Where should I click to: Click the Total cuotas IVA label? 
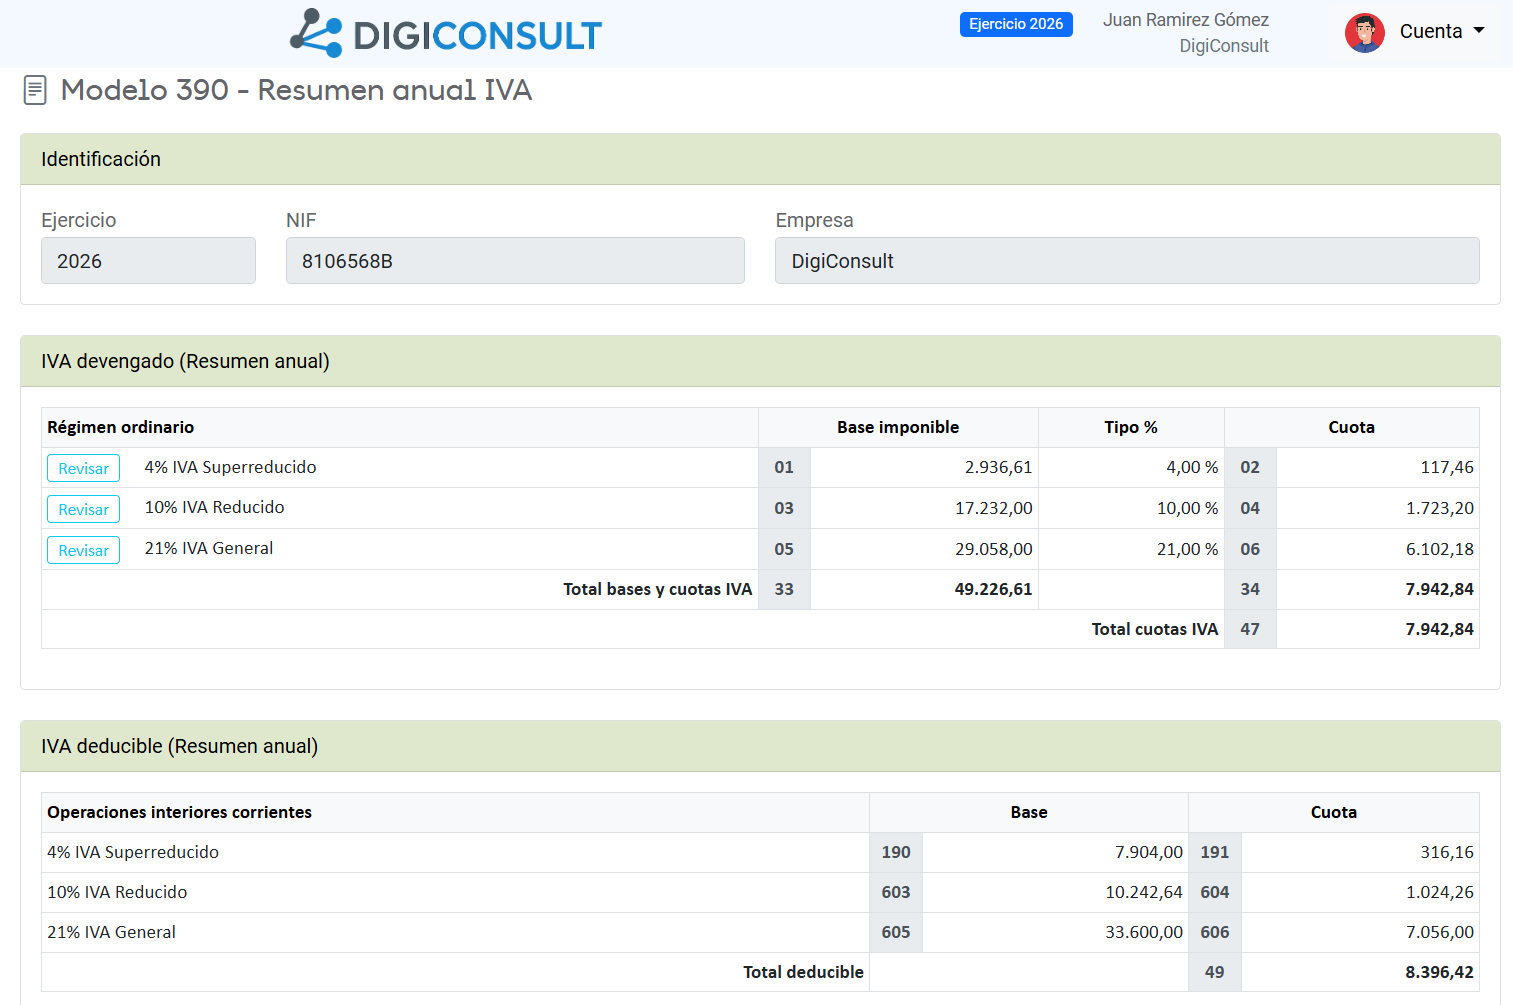[1155, 629]
